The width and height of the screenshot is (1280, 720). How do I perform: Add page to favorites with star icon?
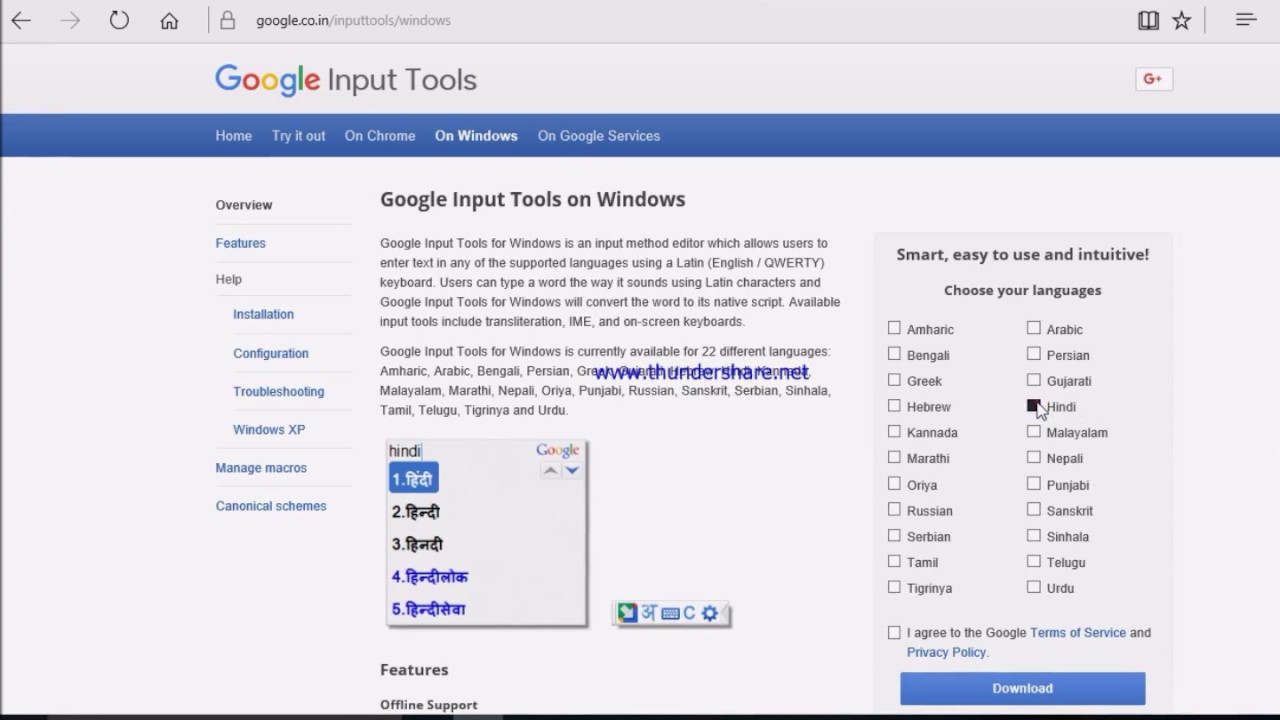(x=1182, y=20)
